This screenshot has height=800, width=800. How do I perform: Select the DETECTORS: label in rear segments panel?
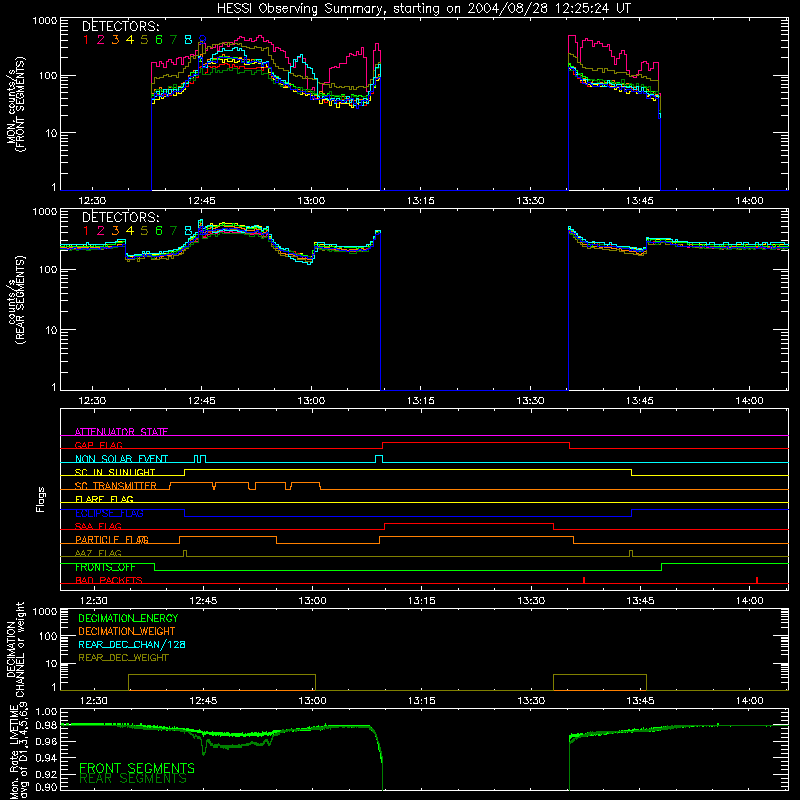(120, 217)
